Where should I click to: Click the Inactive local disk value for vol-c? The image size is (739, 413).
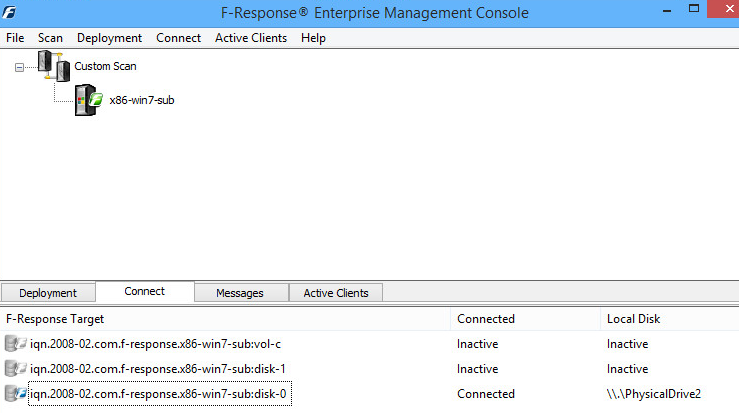coord(627,344)
